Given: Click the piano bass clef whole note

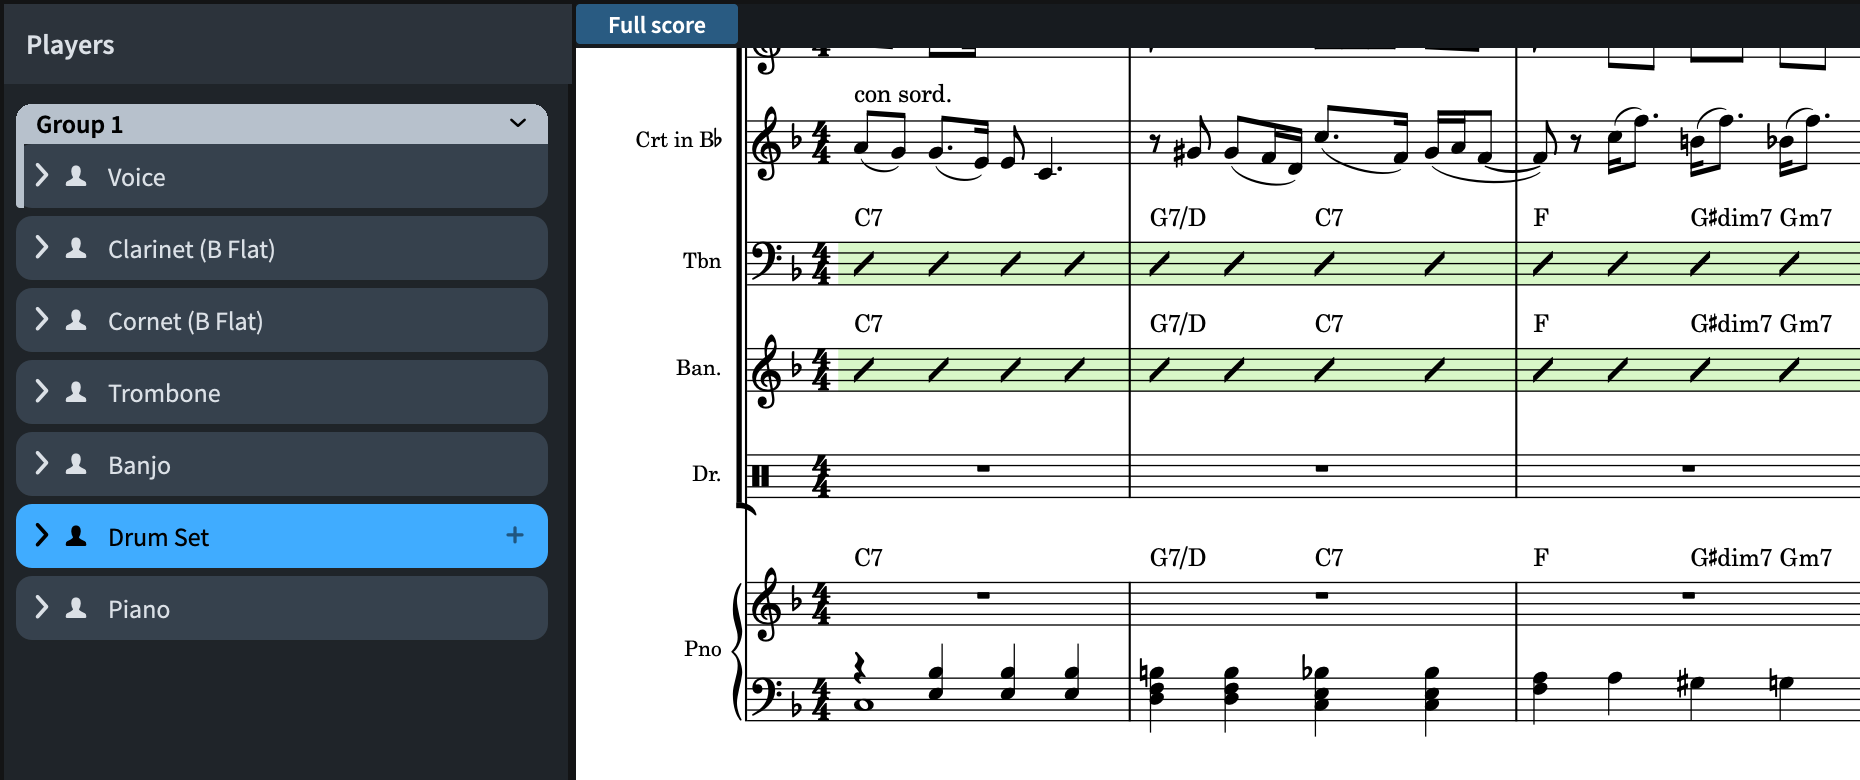Looking at the screenshot, I should (x=864, y=704).
